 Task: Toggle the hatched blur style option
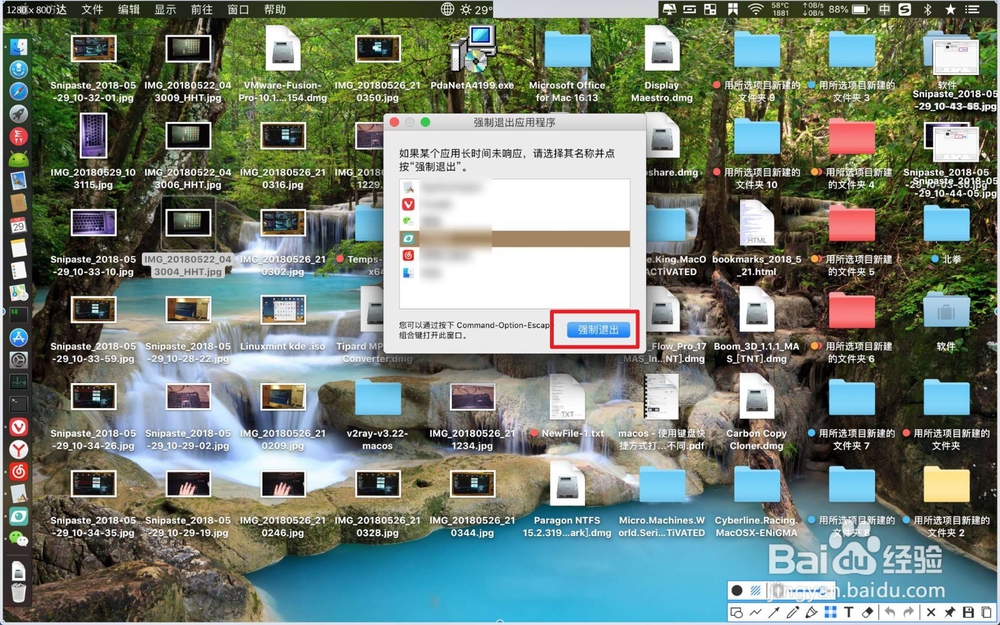click(x=756, y=590)
